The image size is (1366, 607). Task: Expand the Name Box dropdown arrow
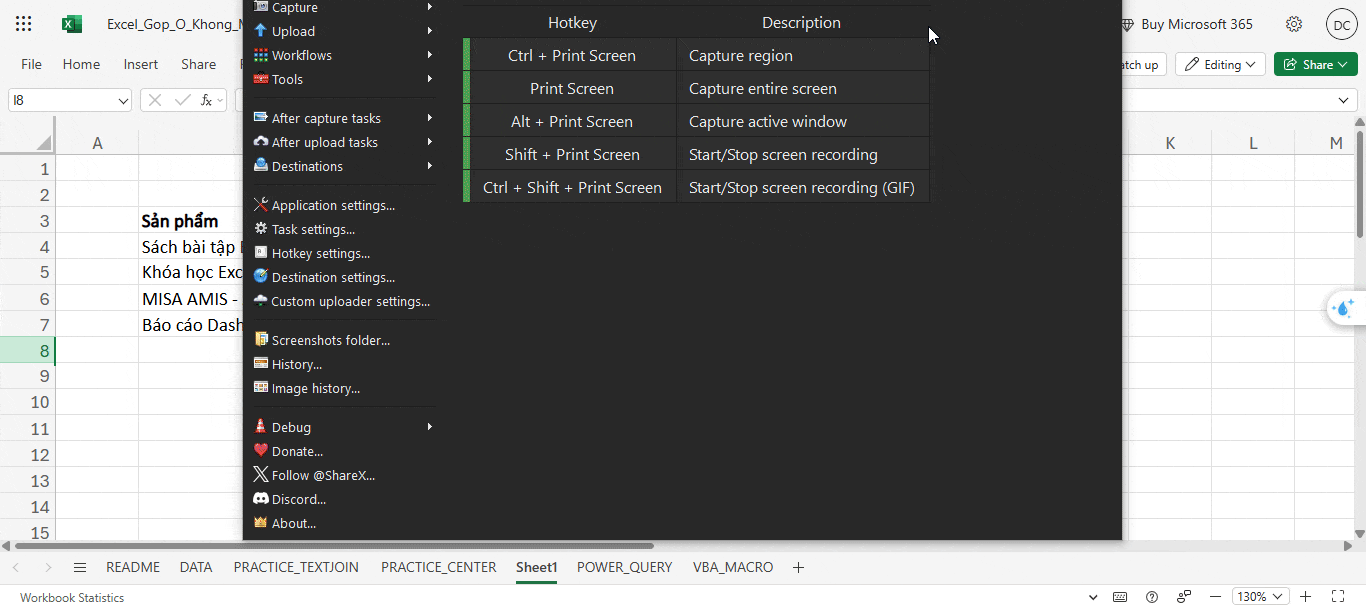pyautogui.click(x=123, y=101)
